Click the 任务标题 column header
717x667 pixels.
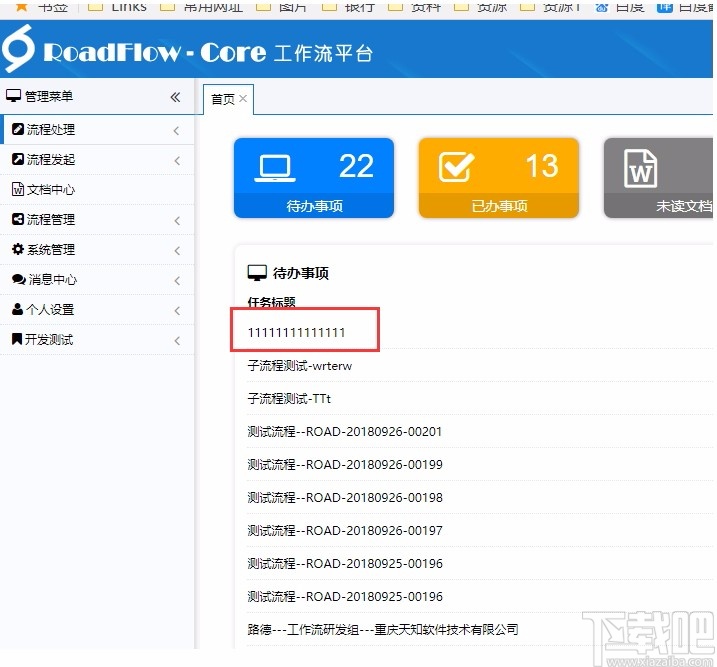(x=271, y=302)
